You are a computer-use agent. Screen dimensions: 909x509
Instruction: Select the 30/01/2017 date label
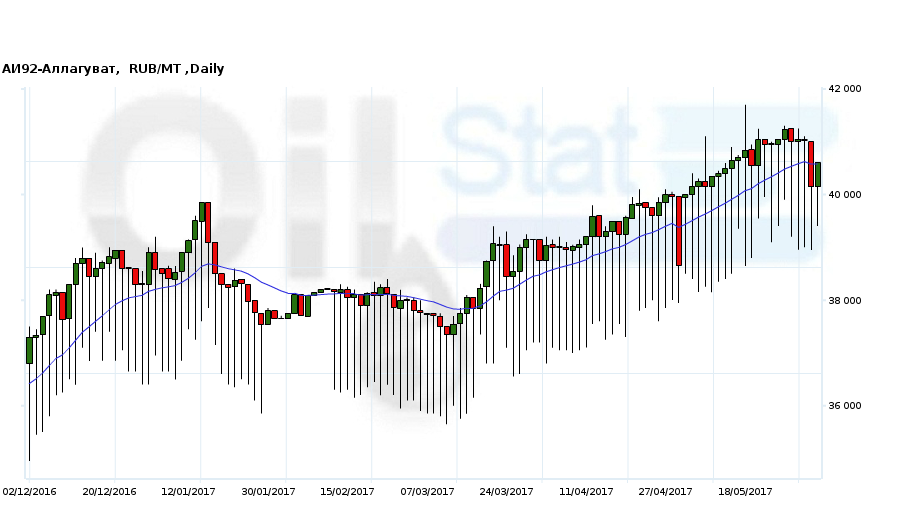[268, 492]
